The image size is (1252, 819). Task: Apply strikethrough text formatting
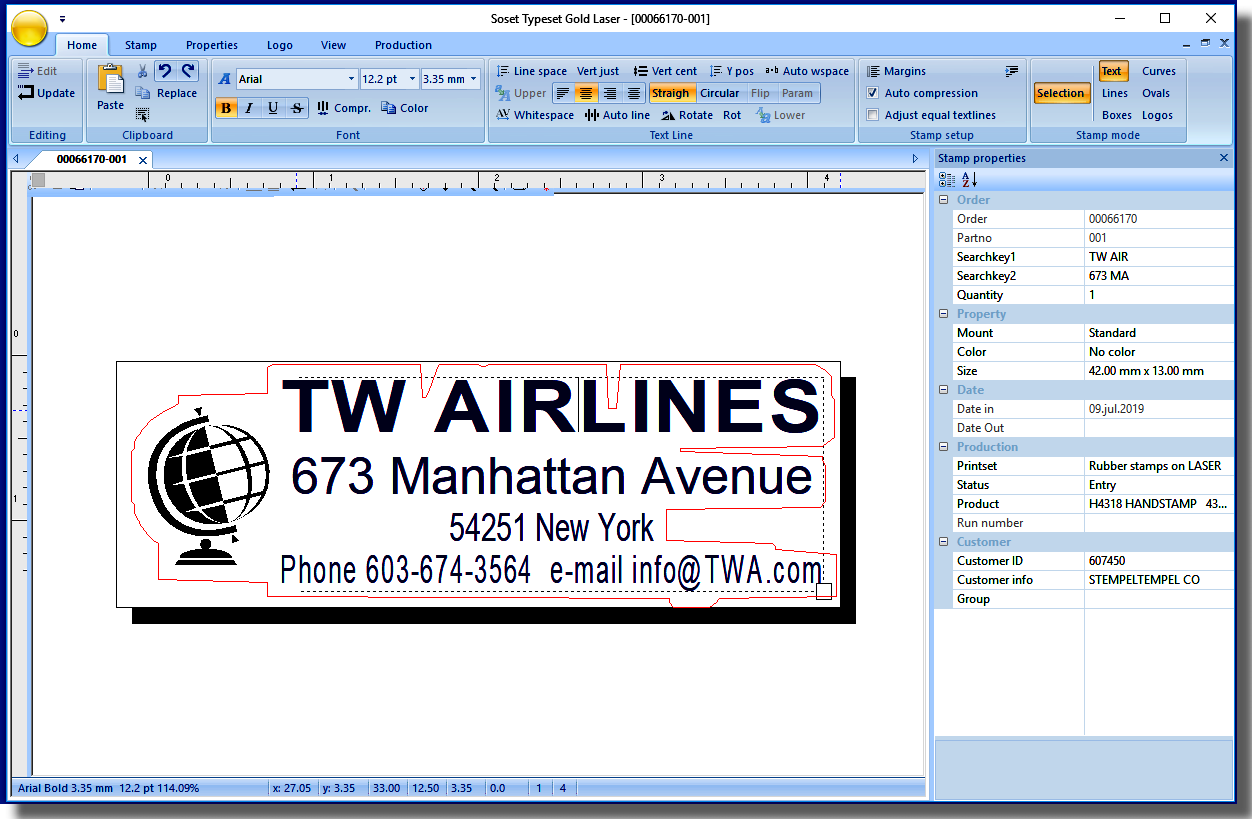[296, 108]
